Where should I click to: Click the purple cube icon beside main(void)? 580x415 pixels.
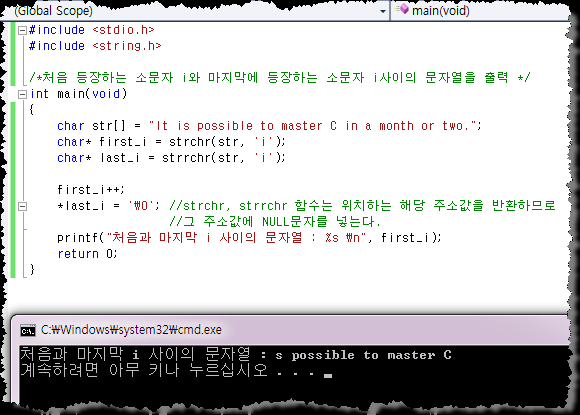(x=404, y=9)
